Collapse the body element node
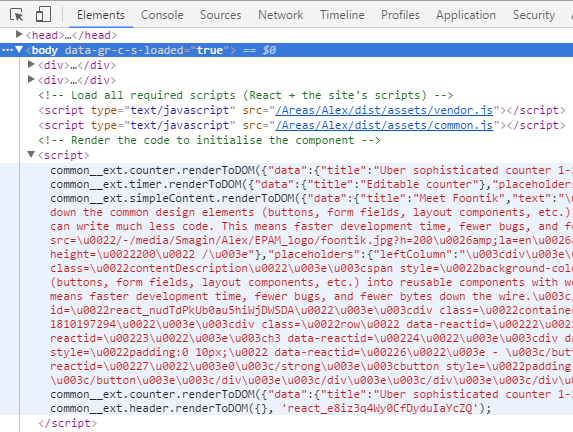 click(x=19, y=49)
